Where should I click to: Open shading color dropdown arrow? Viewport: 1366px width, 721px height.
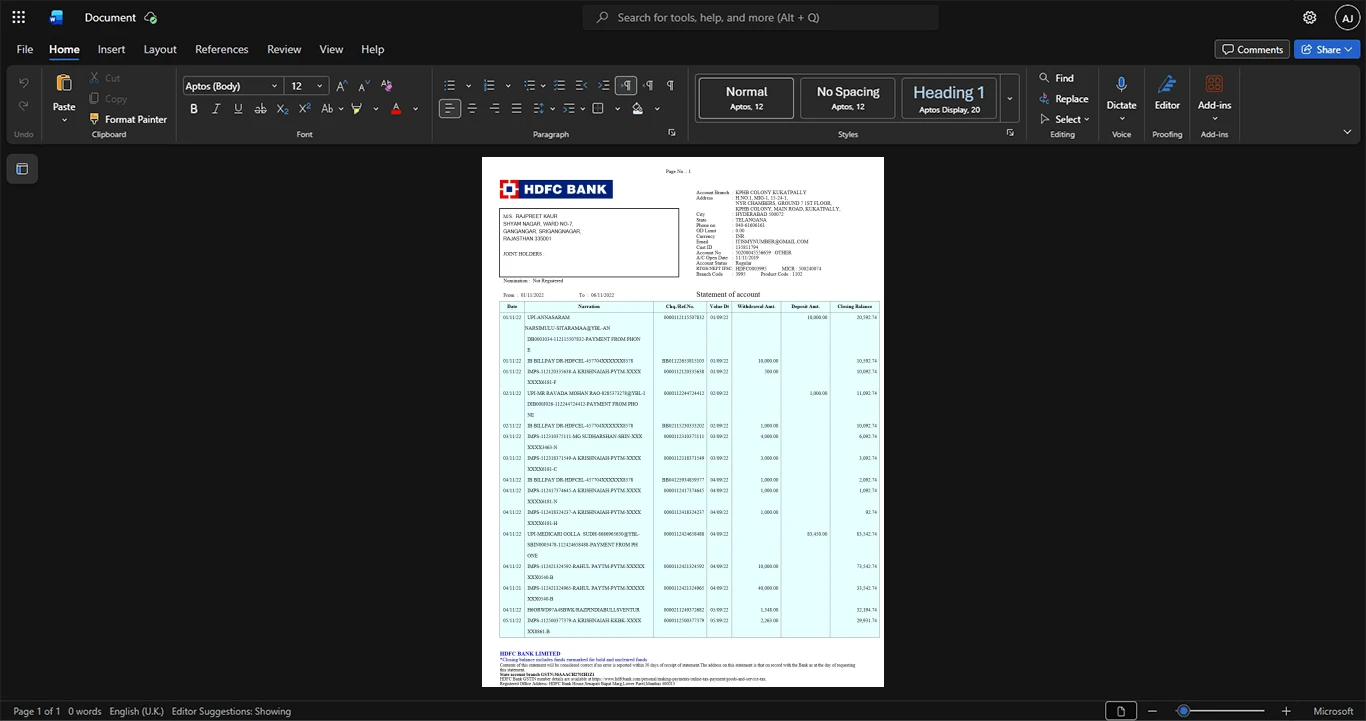click(657, 108)
